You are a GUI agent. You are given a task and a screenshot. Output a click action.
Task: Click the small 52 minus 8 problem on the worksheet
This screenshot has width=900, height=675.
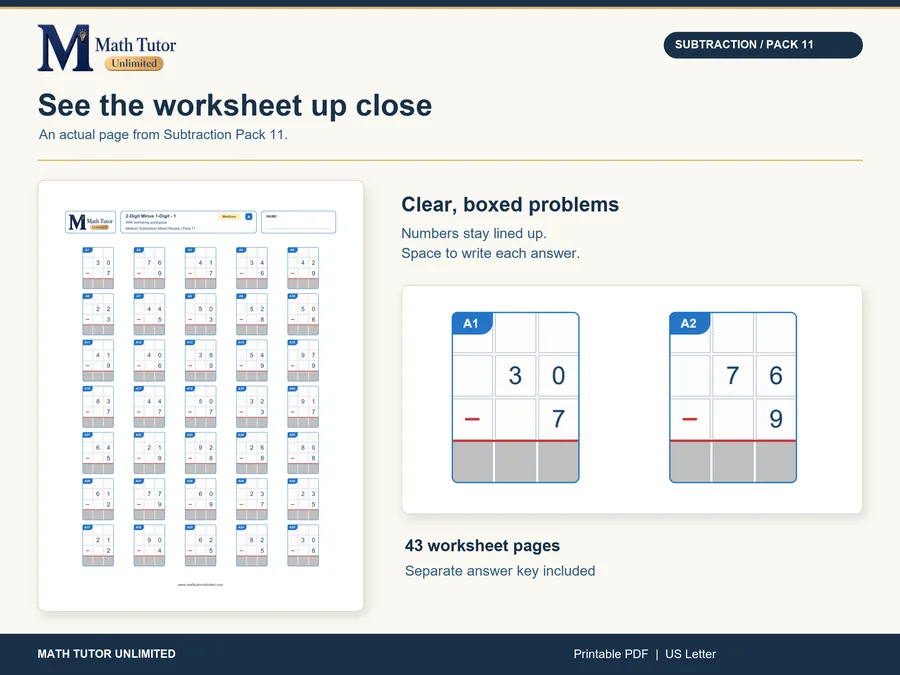tap(252, 314)
